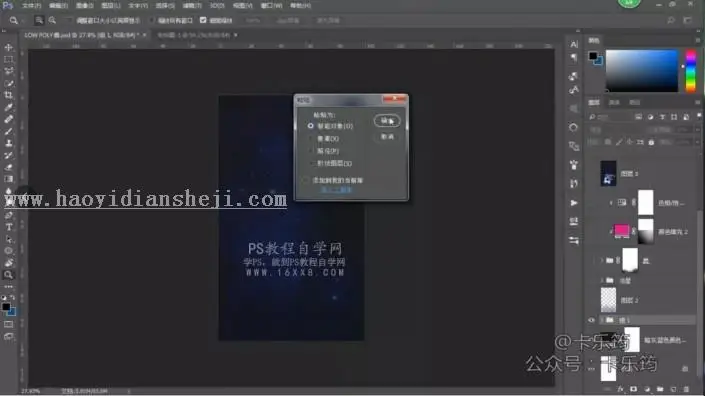The image size is (705, 396).
Task: Toggle Resize Windows to Fit checkbox
Action: 69,20
